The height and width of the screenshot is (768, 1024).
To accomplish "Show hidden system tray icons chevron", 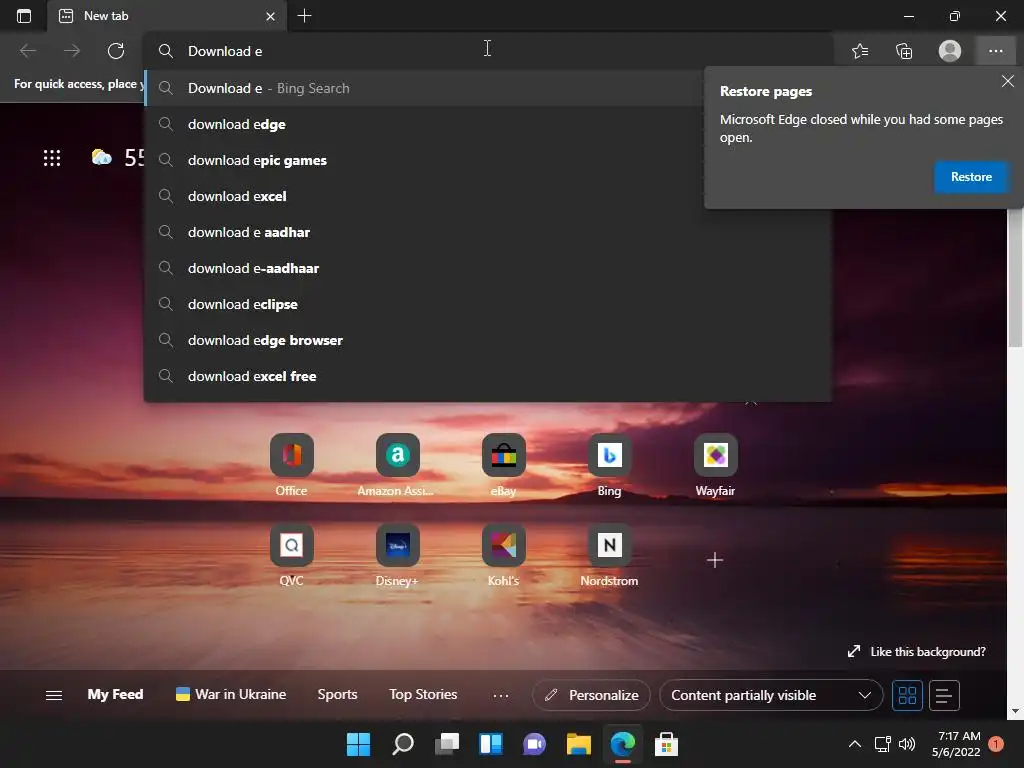I will 854,744.
